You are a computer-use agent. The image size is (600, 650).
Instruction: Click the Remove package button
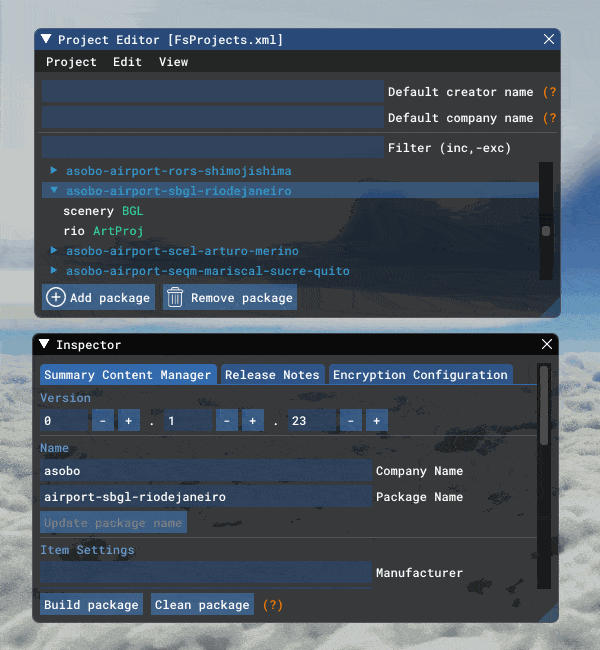tap(230, 298)
